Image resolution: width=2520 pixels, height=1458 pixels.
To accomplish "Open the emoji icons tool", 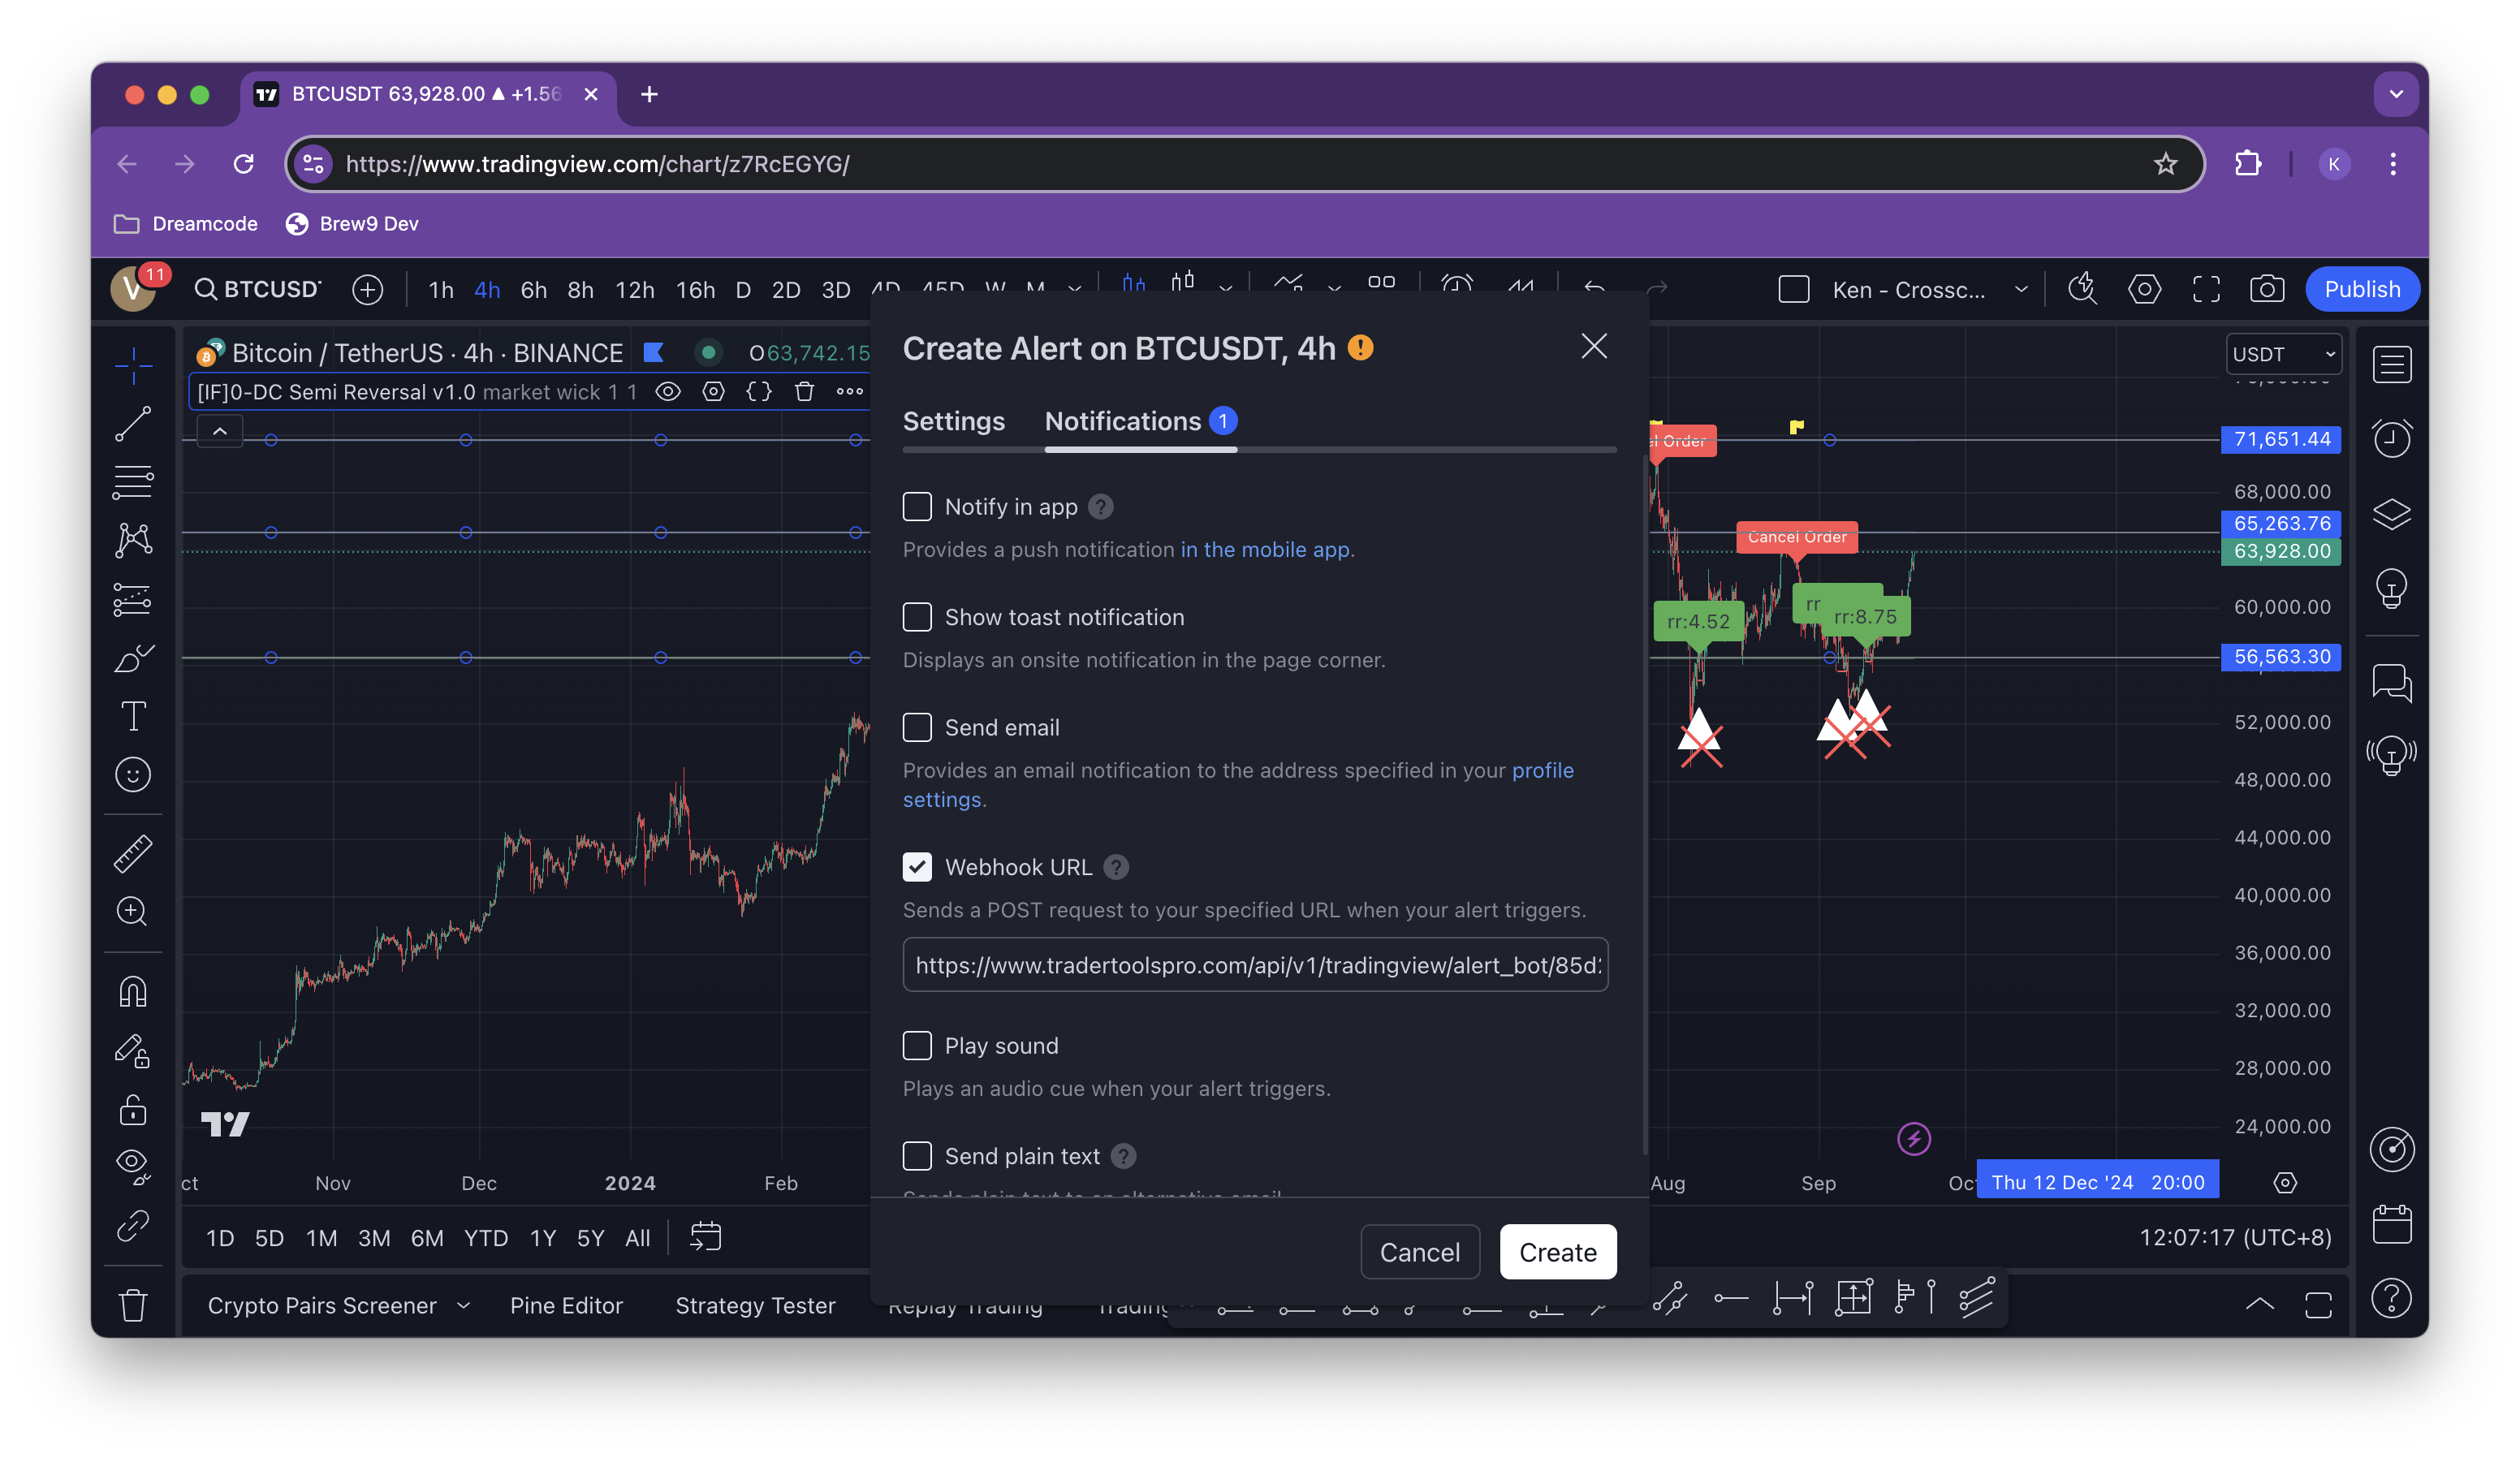I will click(x=133, y=775).
